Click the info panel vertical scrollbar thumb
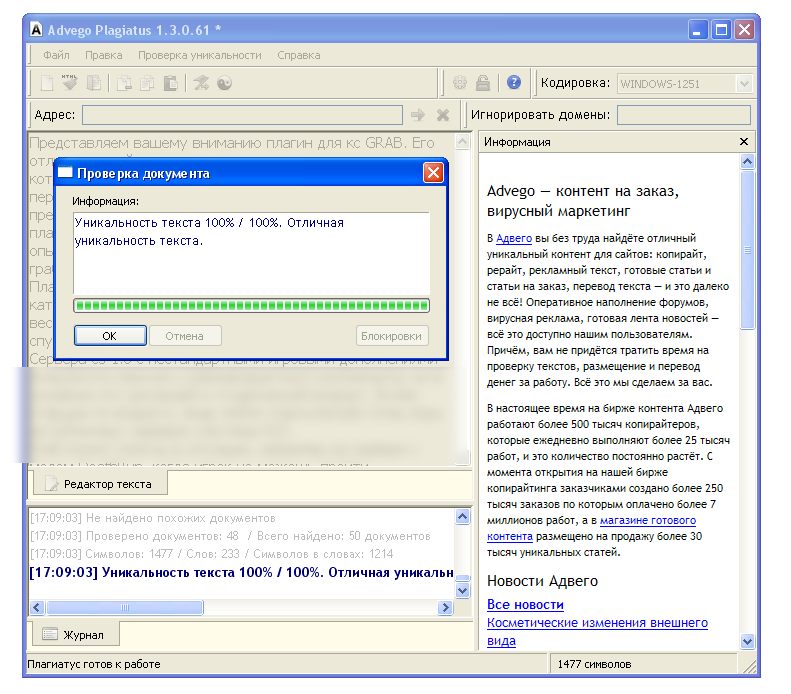This screenshot has height=694, width=791. (747, 250)
